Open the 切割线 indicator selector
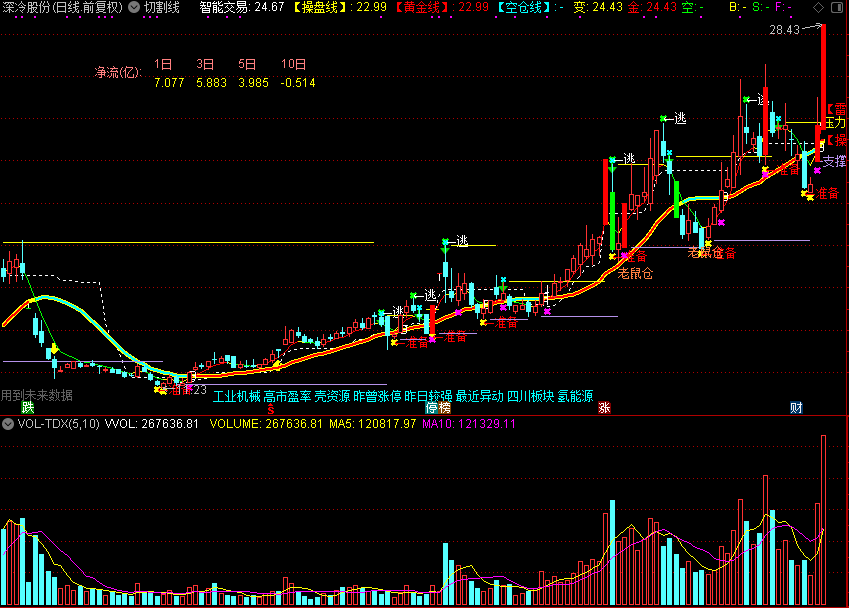This screenshot has width=849, height=608. coord(161,8)
